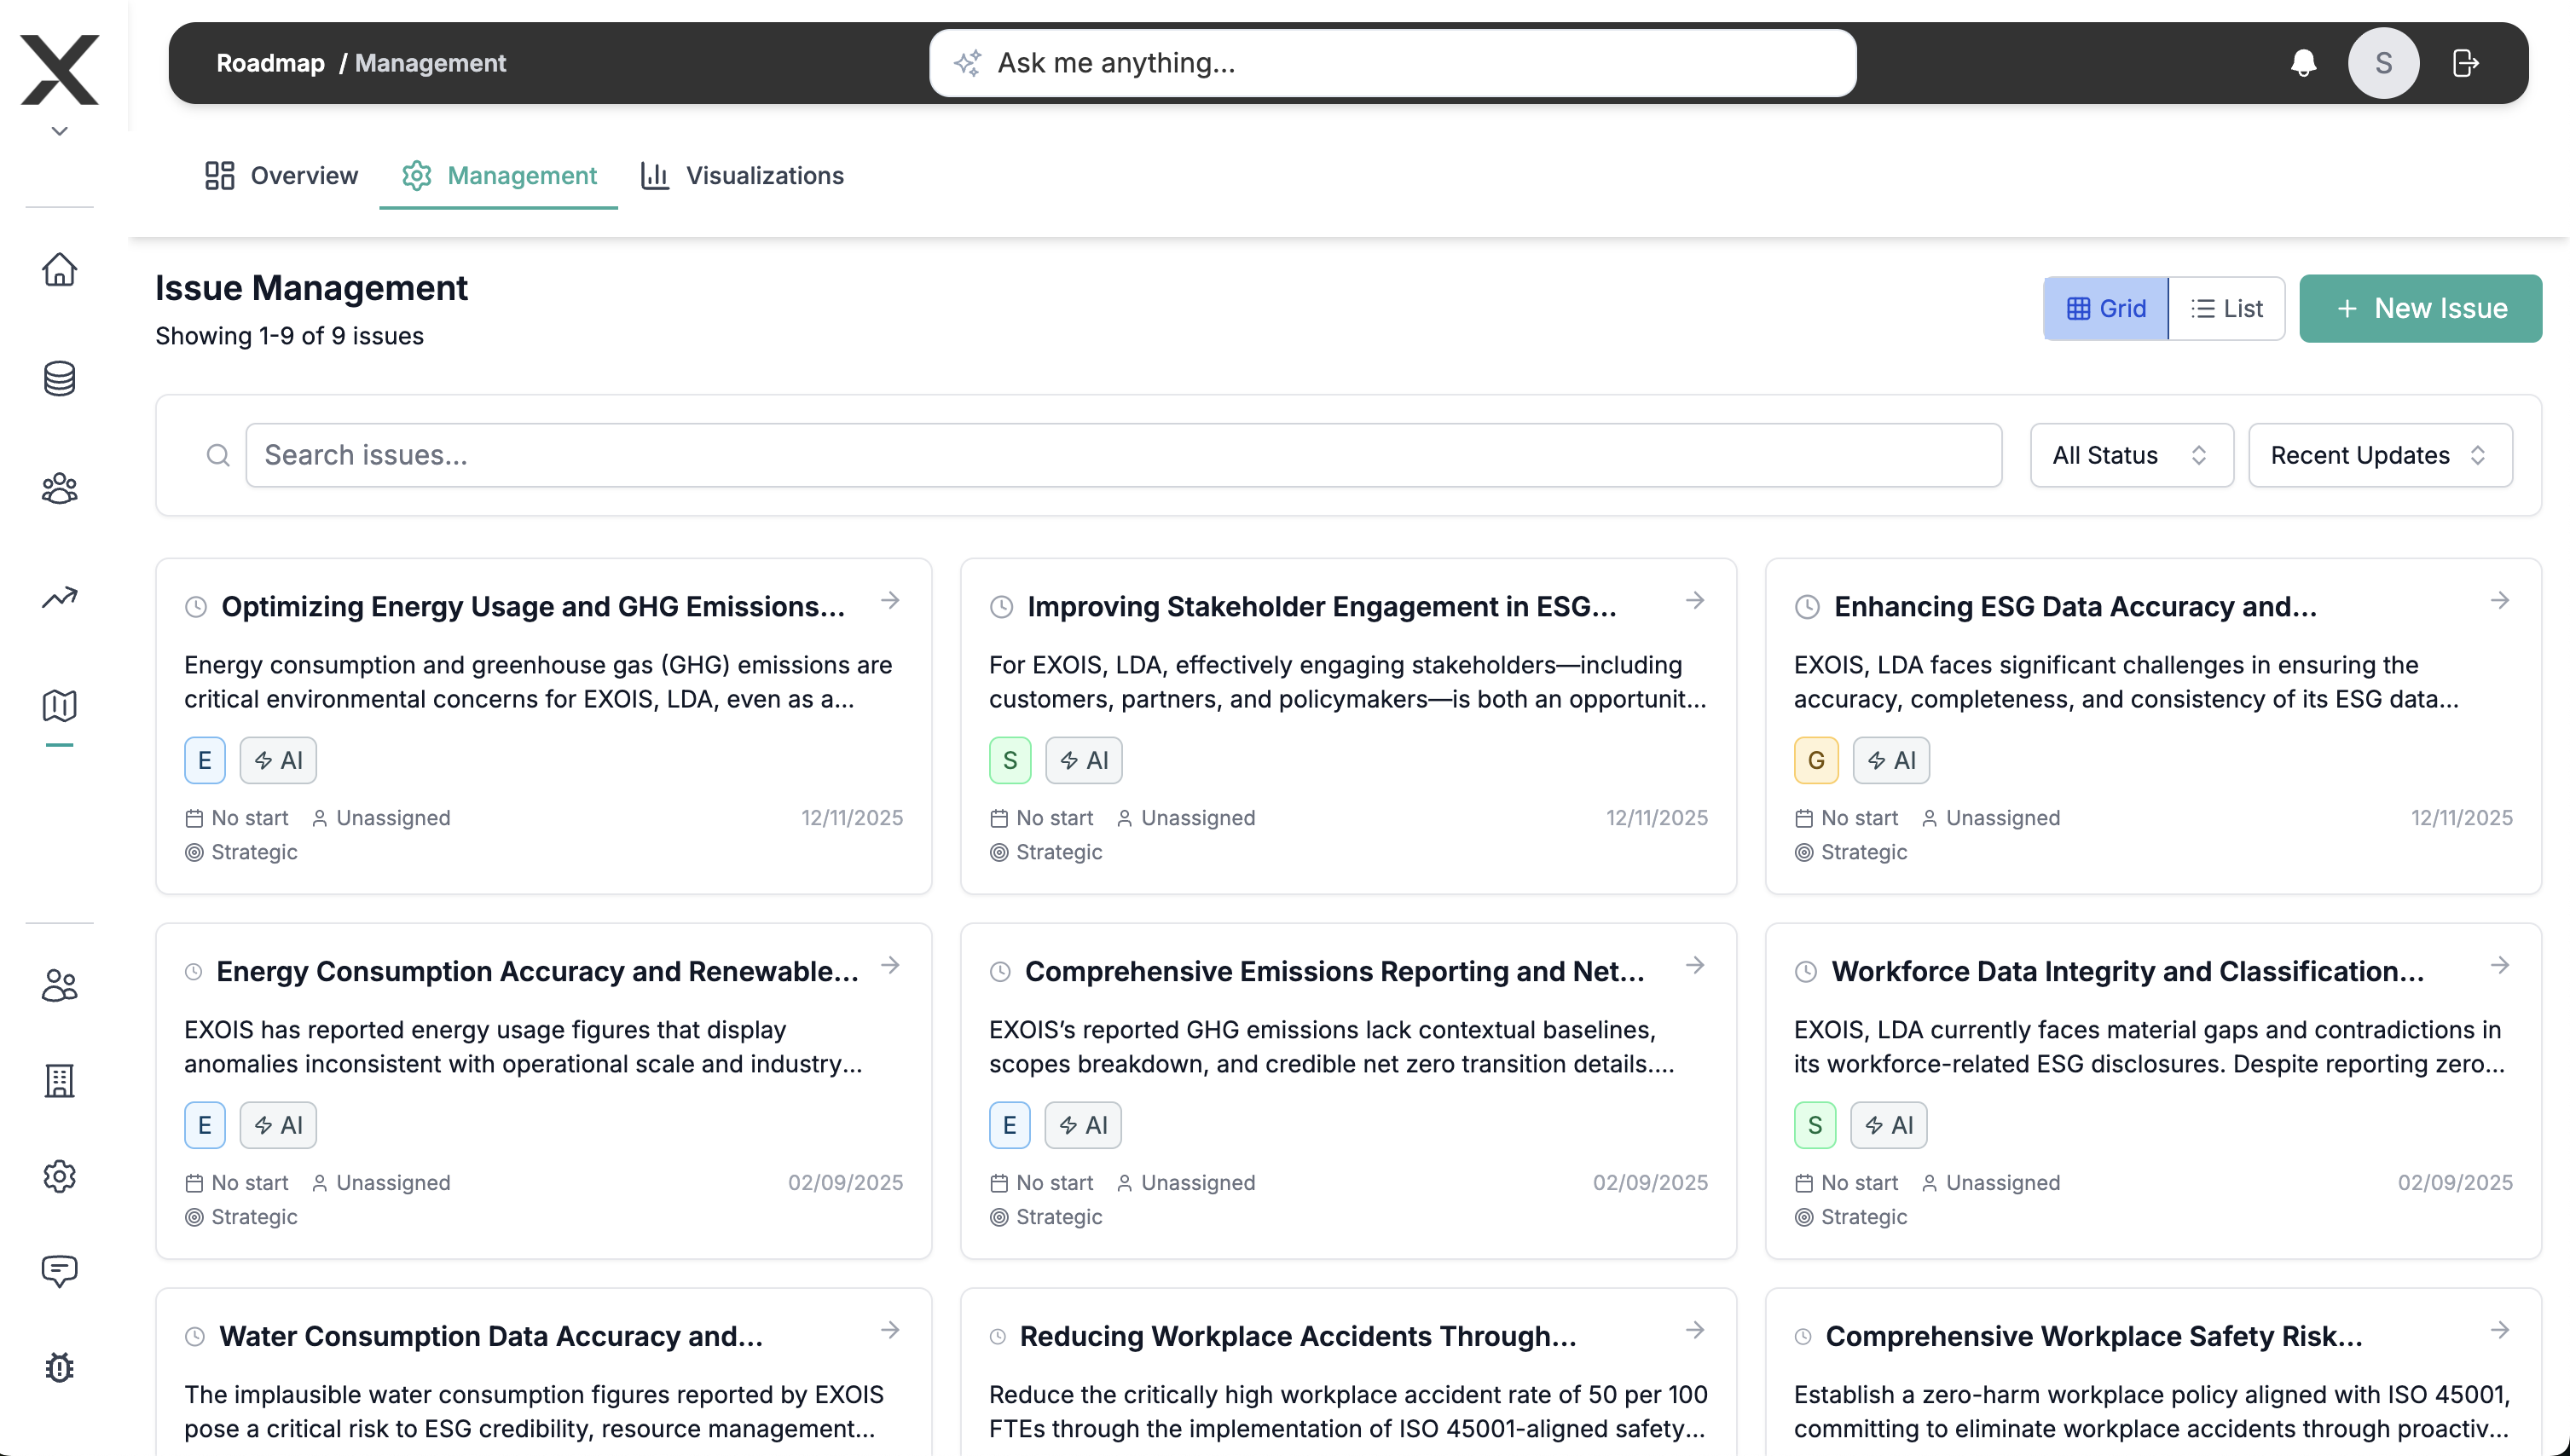Screen dimensions: 2570x1456
Task: Click the bug report sidebar icon
Action: [x=59, y=1367]
